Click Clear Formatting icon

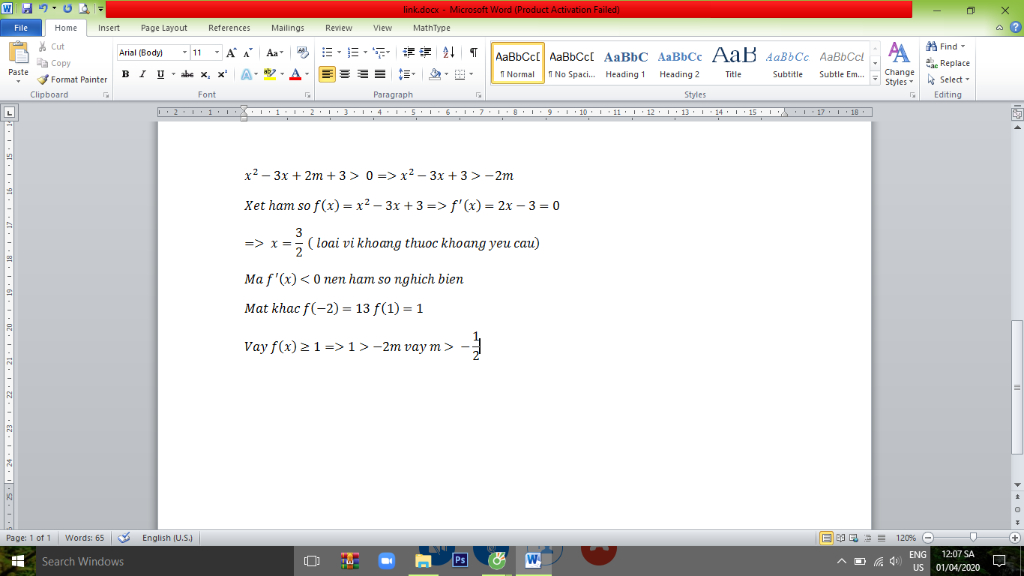[x=302, y=53]
